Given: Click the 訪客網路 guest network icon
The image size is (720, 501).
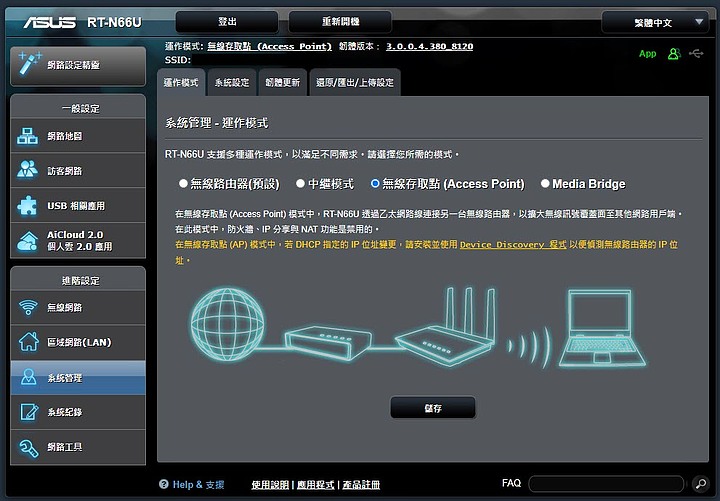Looking at the screenshot, I should tap(28, 170).
